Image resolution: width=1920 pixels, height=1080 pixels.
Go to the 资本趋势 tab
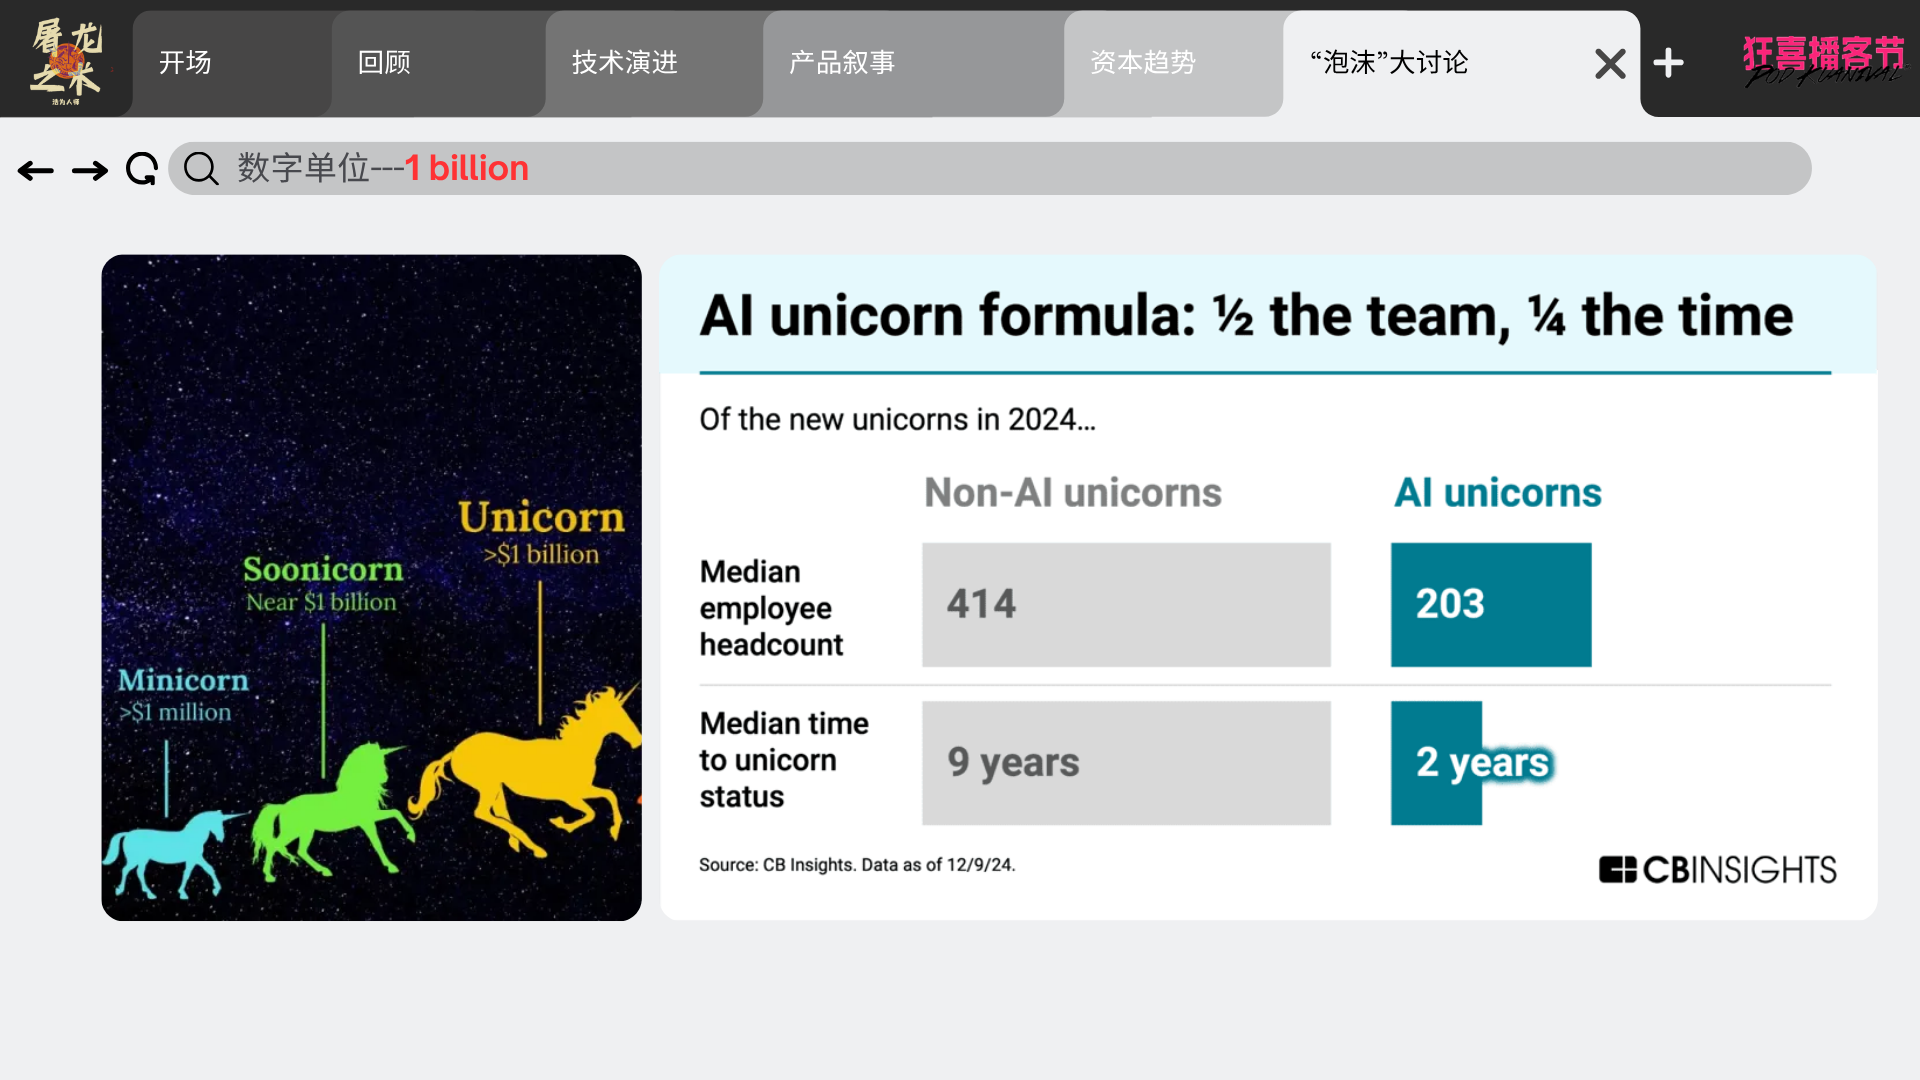click(1143, 63)
